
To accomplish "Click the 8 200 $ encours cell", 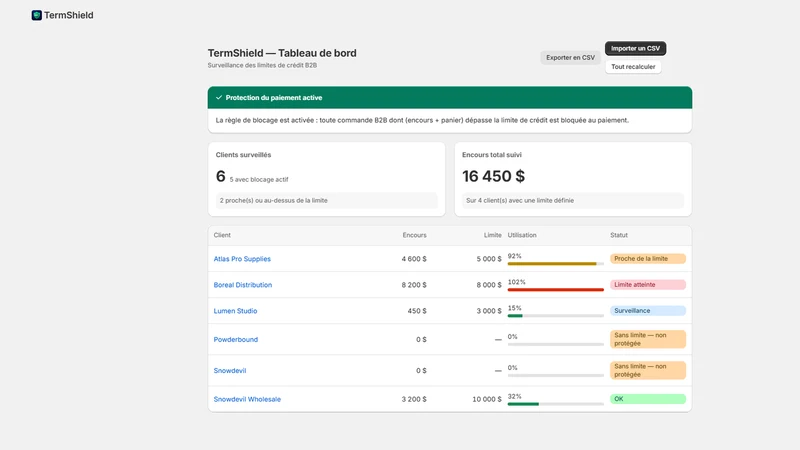I will 414,285.
